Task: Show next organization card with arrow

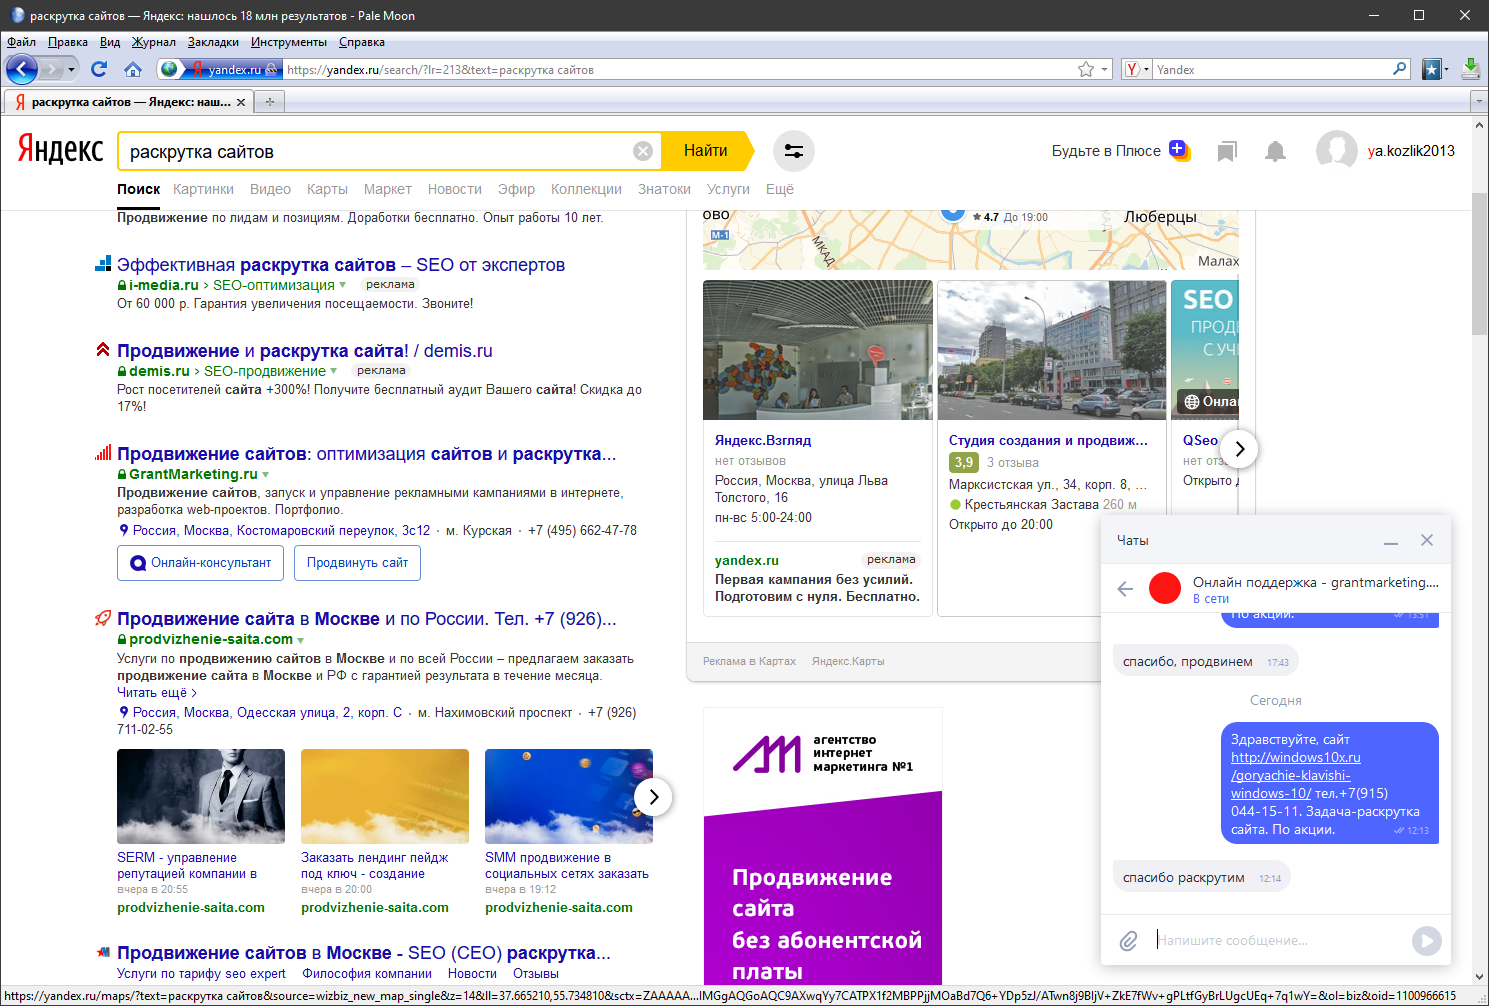Action: point(1239,449)
